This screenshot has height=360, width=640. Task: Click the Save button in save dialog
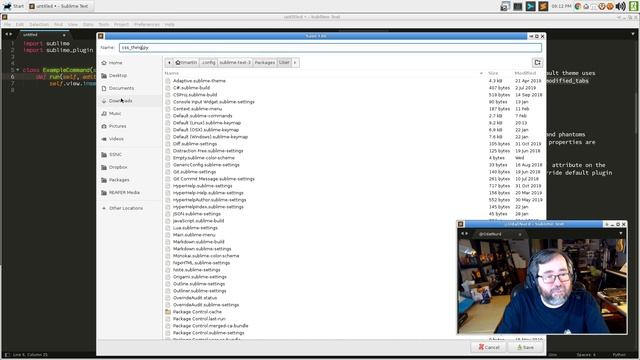click(x=525, y=347)
